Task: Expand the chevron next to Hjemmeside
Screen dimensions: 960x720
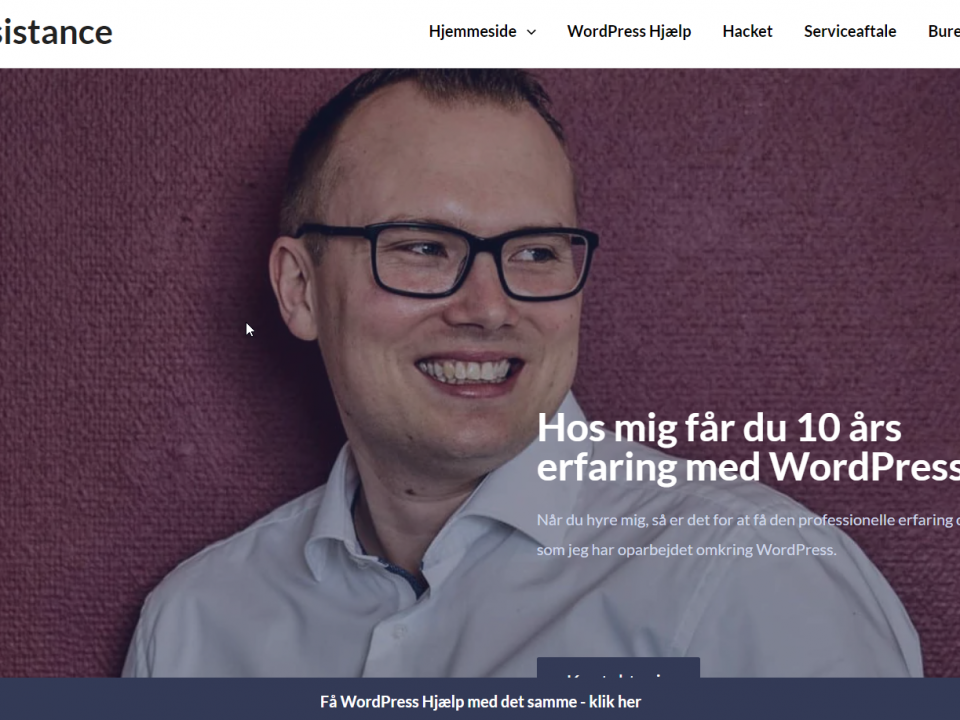Action: 531,32
